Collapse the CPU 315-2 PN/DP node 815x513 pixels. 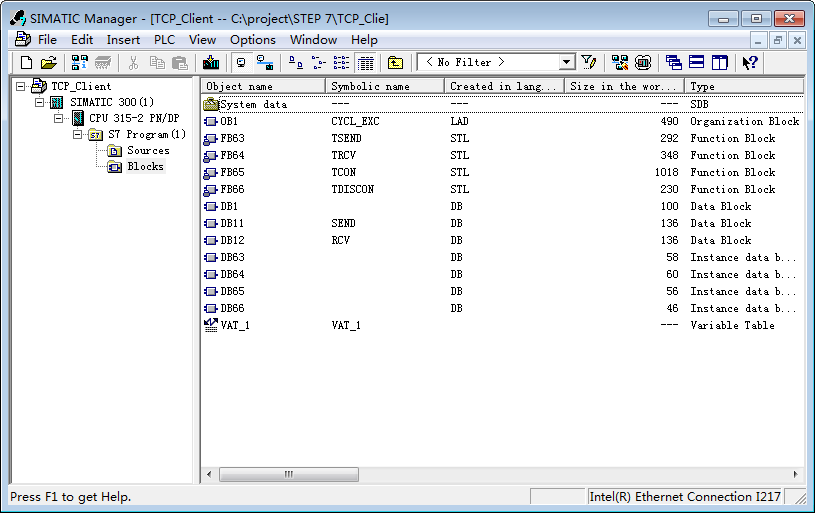59,119
